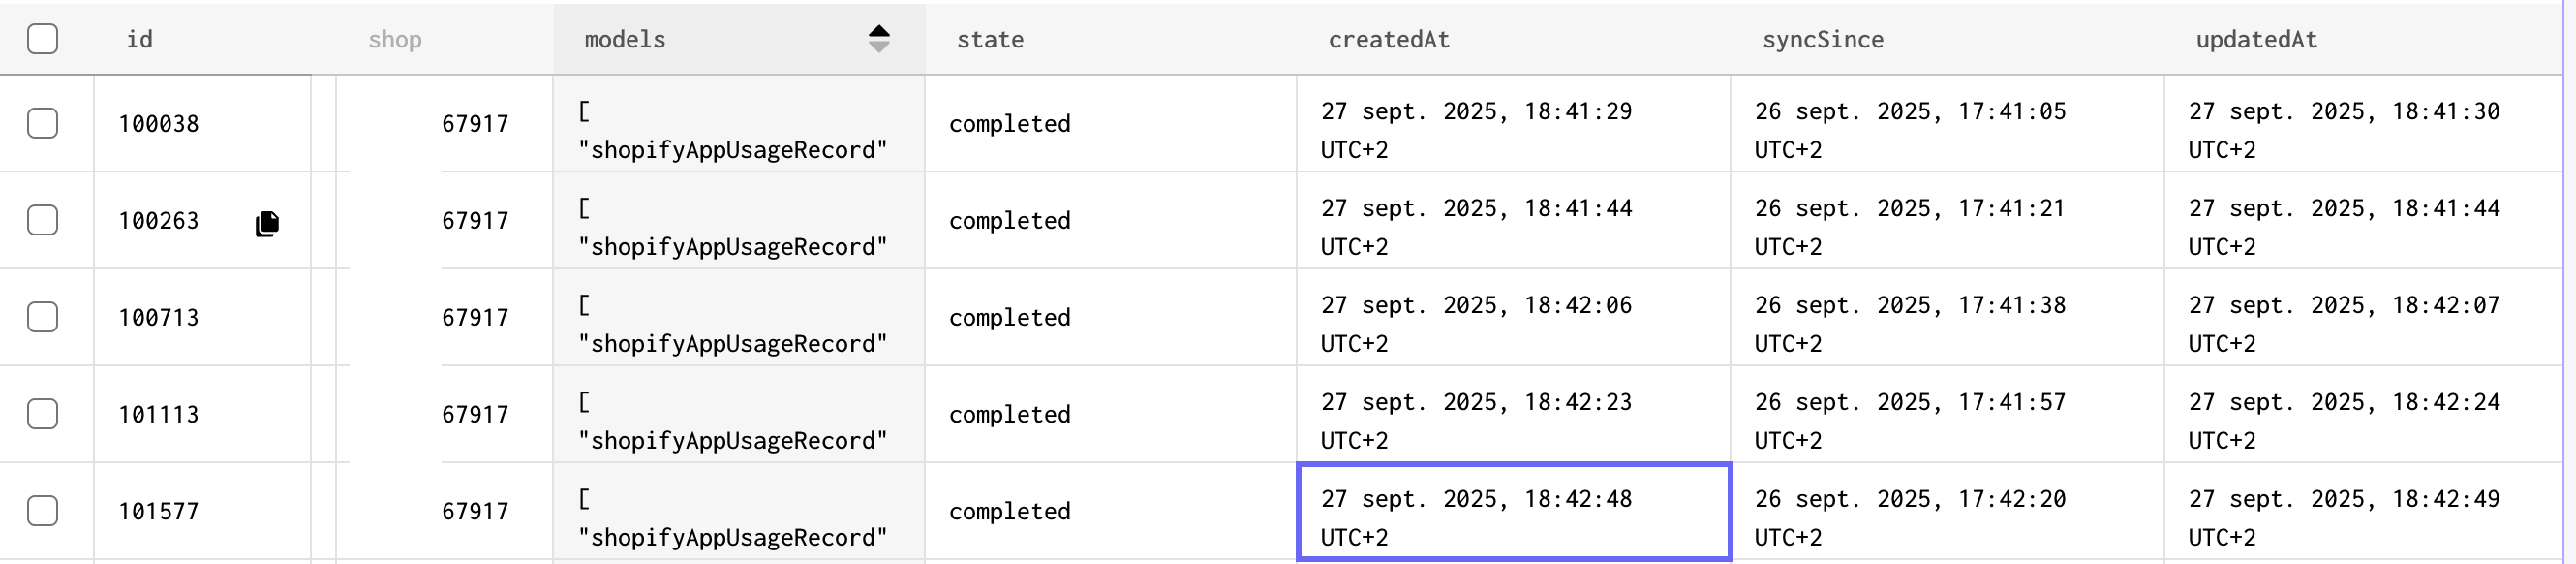Click the id cell 101113

(x=159, y=414)
